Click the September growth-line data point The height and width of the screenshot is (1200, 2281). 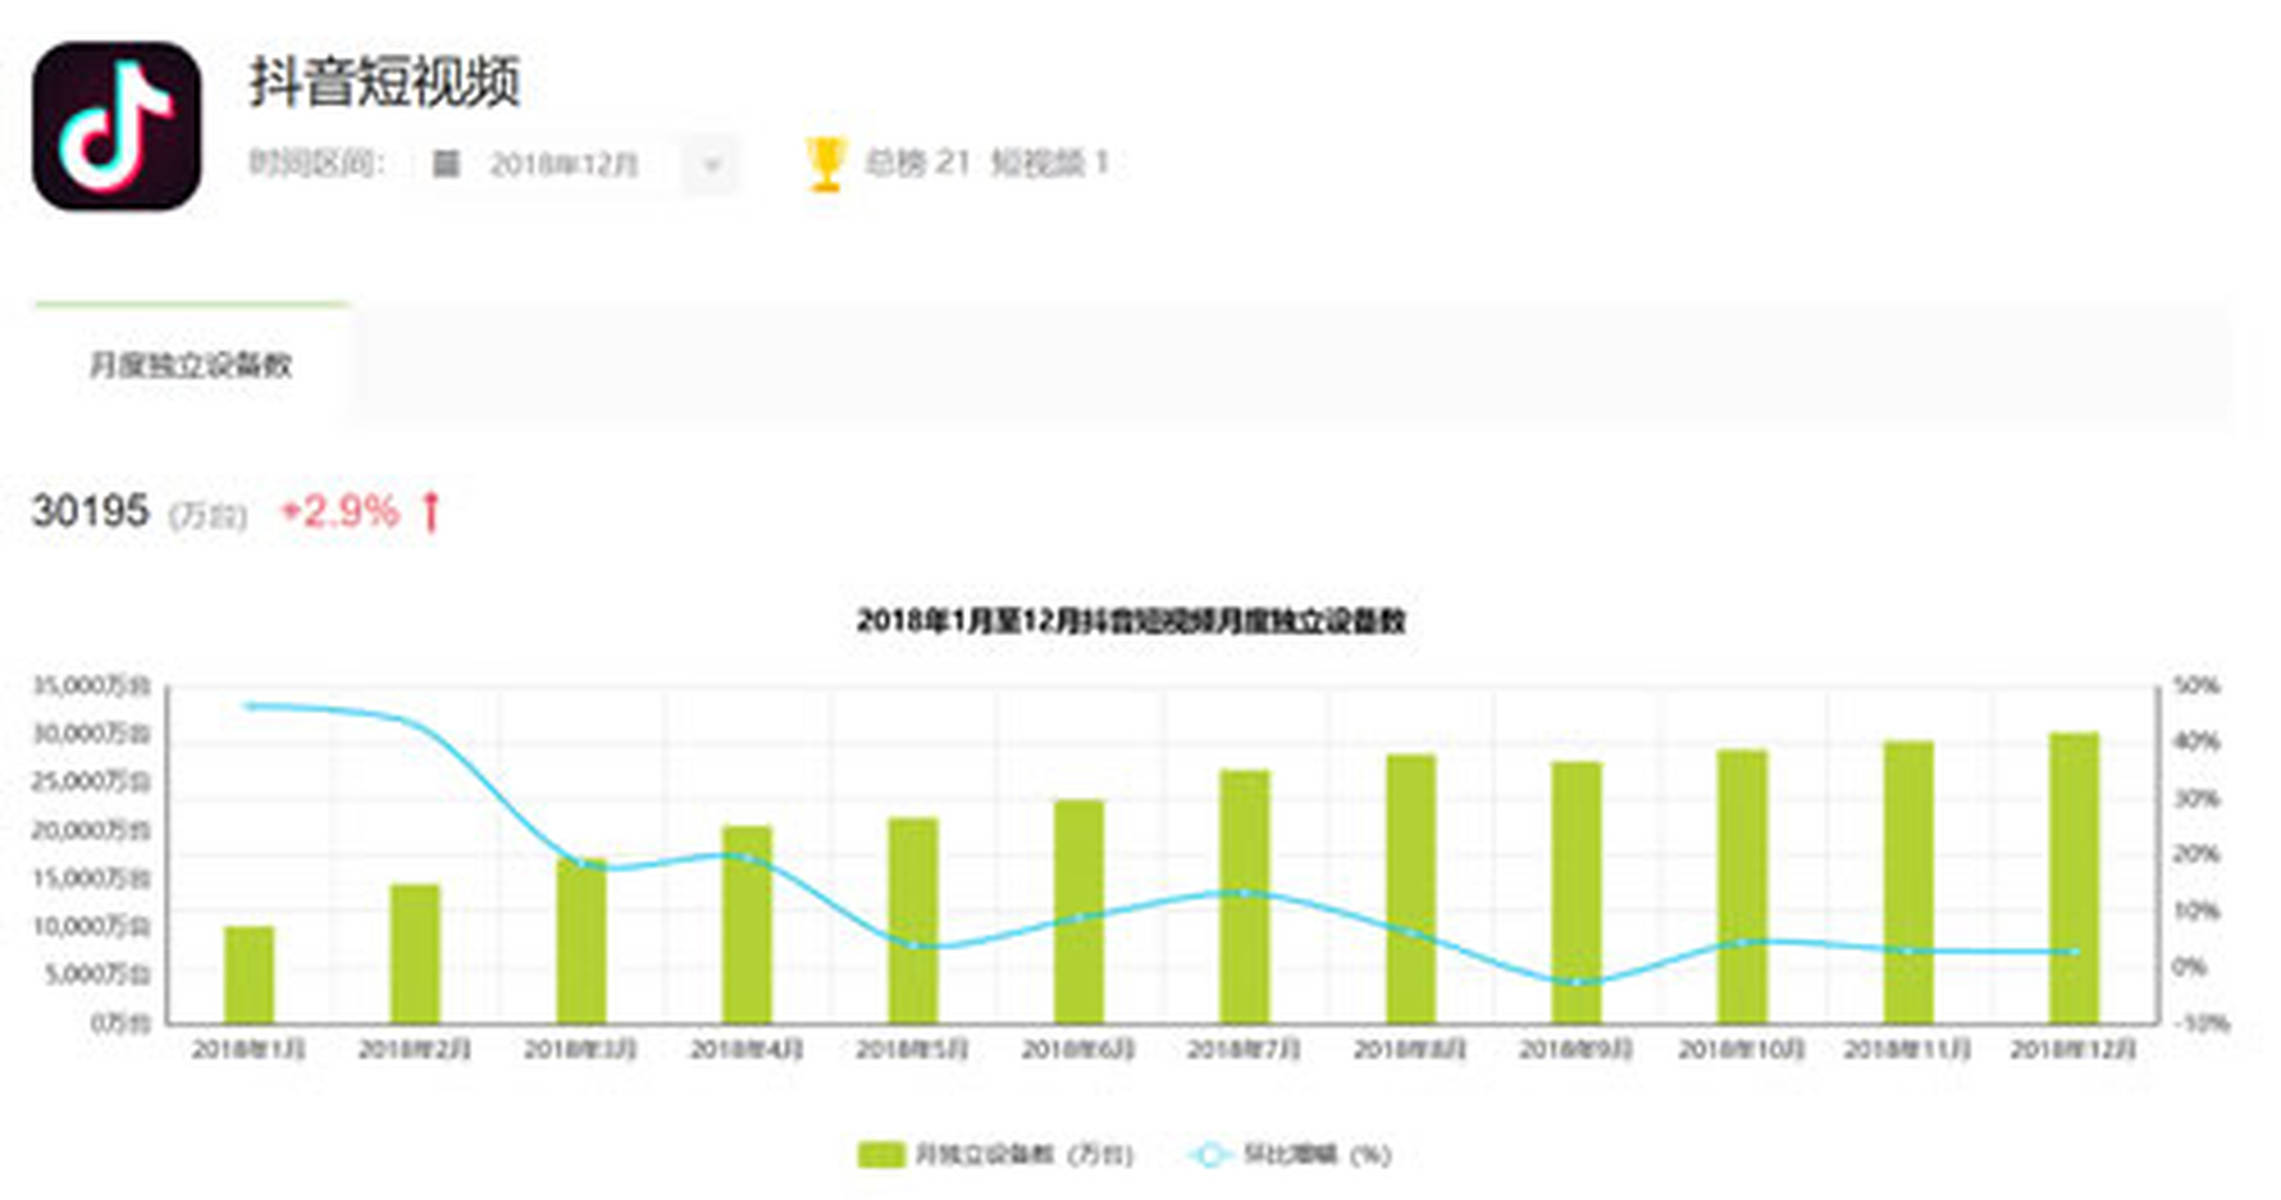(1577, 982)
